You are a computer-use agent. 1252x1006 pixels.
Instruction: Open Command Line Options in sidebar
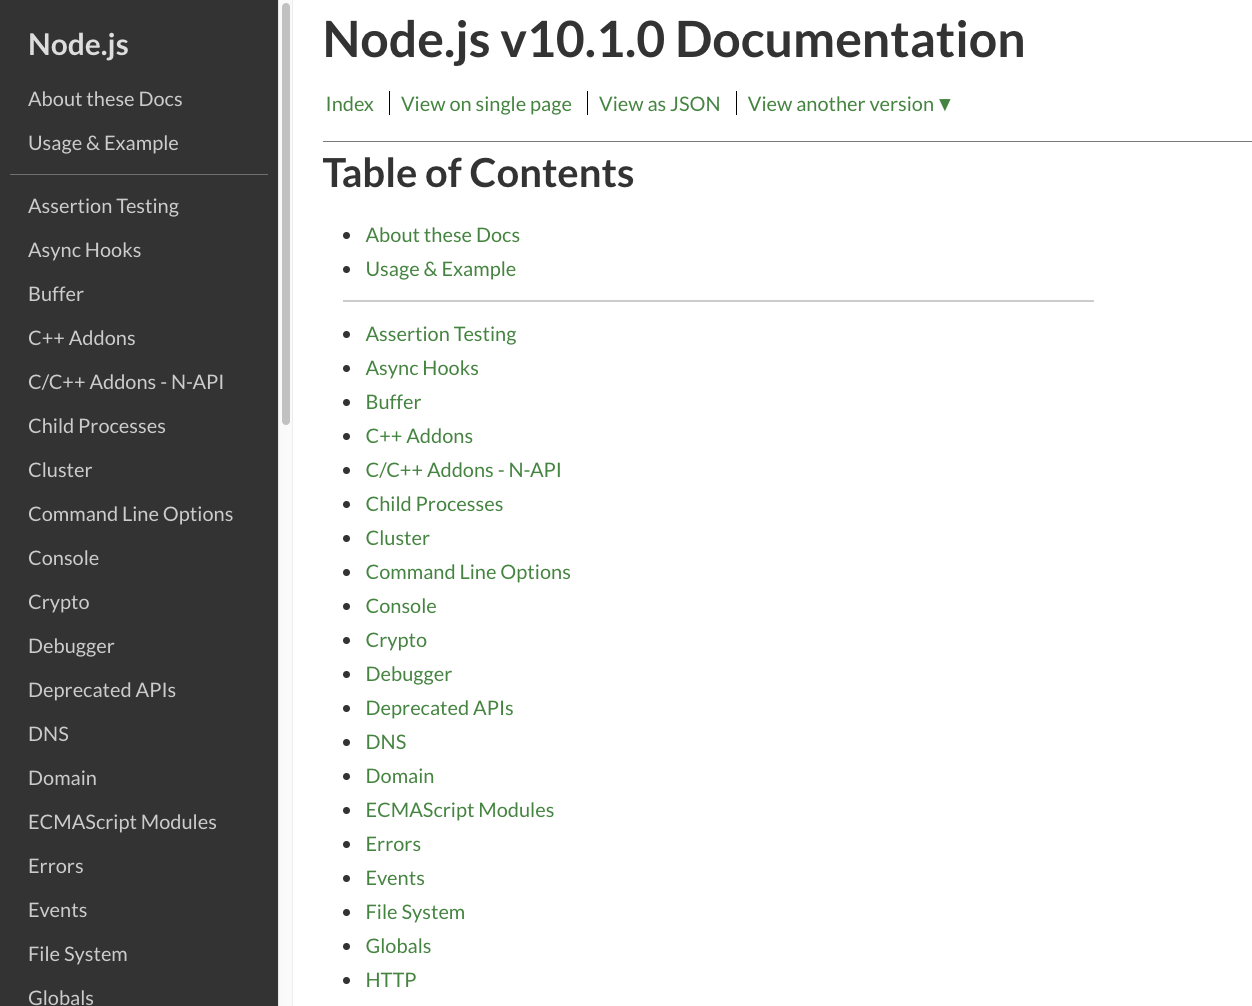click(x=130, y=514)
